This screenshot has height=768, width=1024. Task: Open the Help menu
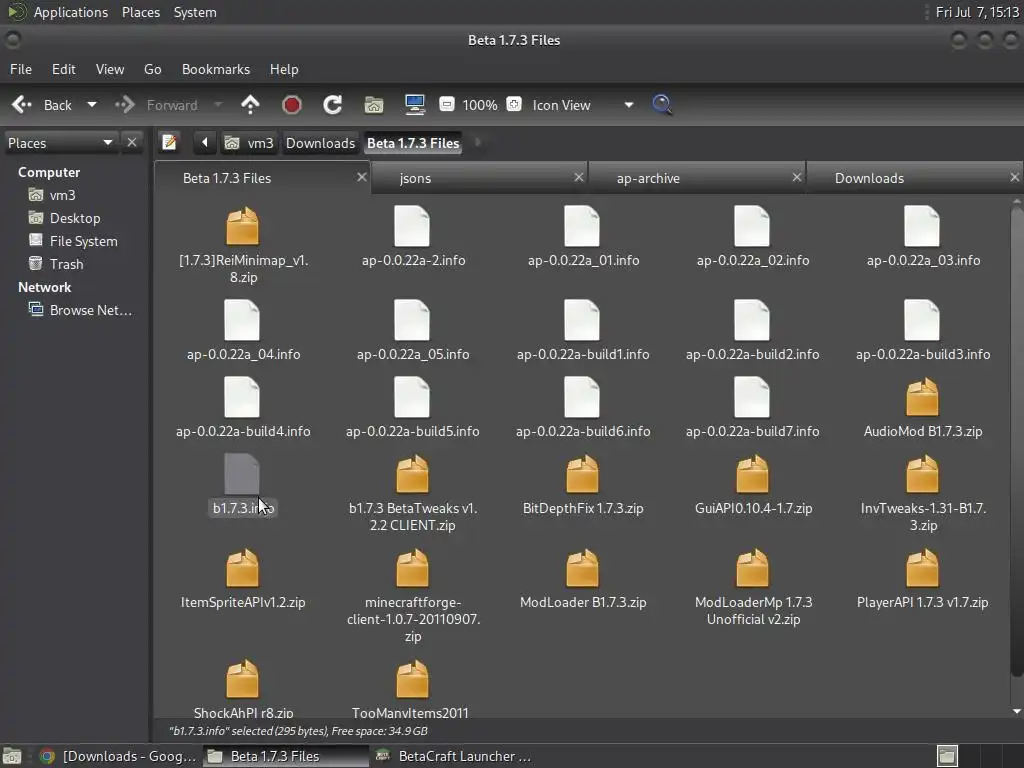coord(284,69)
